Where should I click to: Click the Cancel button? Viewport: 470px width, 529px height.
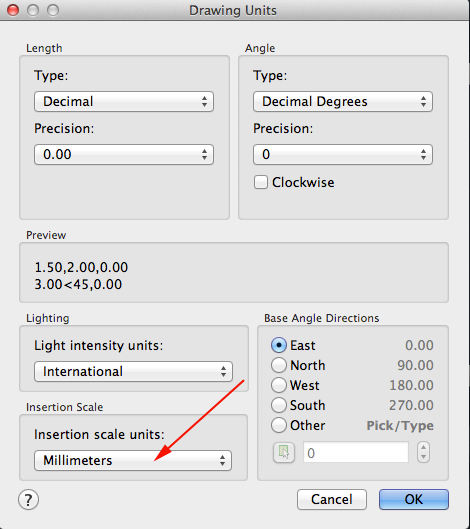332,499
